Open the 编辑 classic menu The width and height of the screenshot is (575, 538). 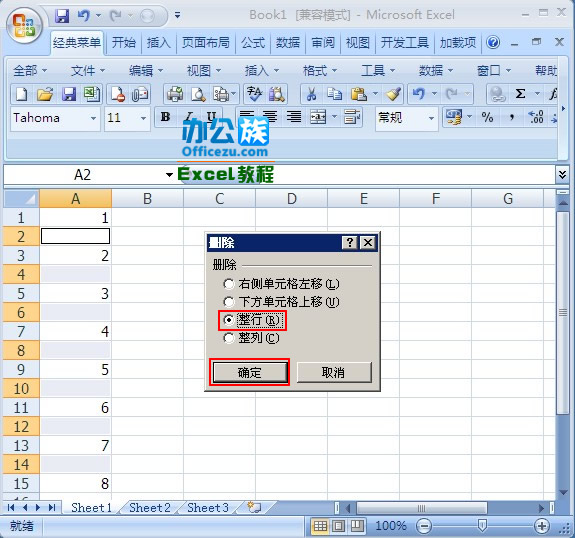coord(146,70)
